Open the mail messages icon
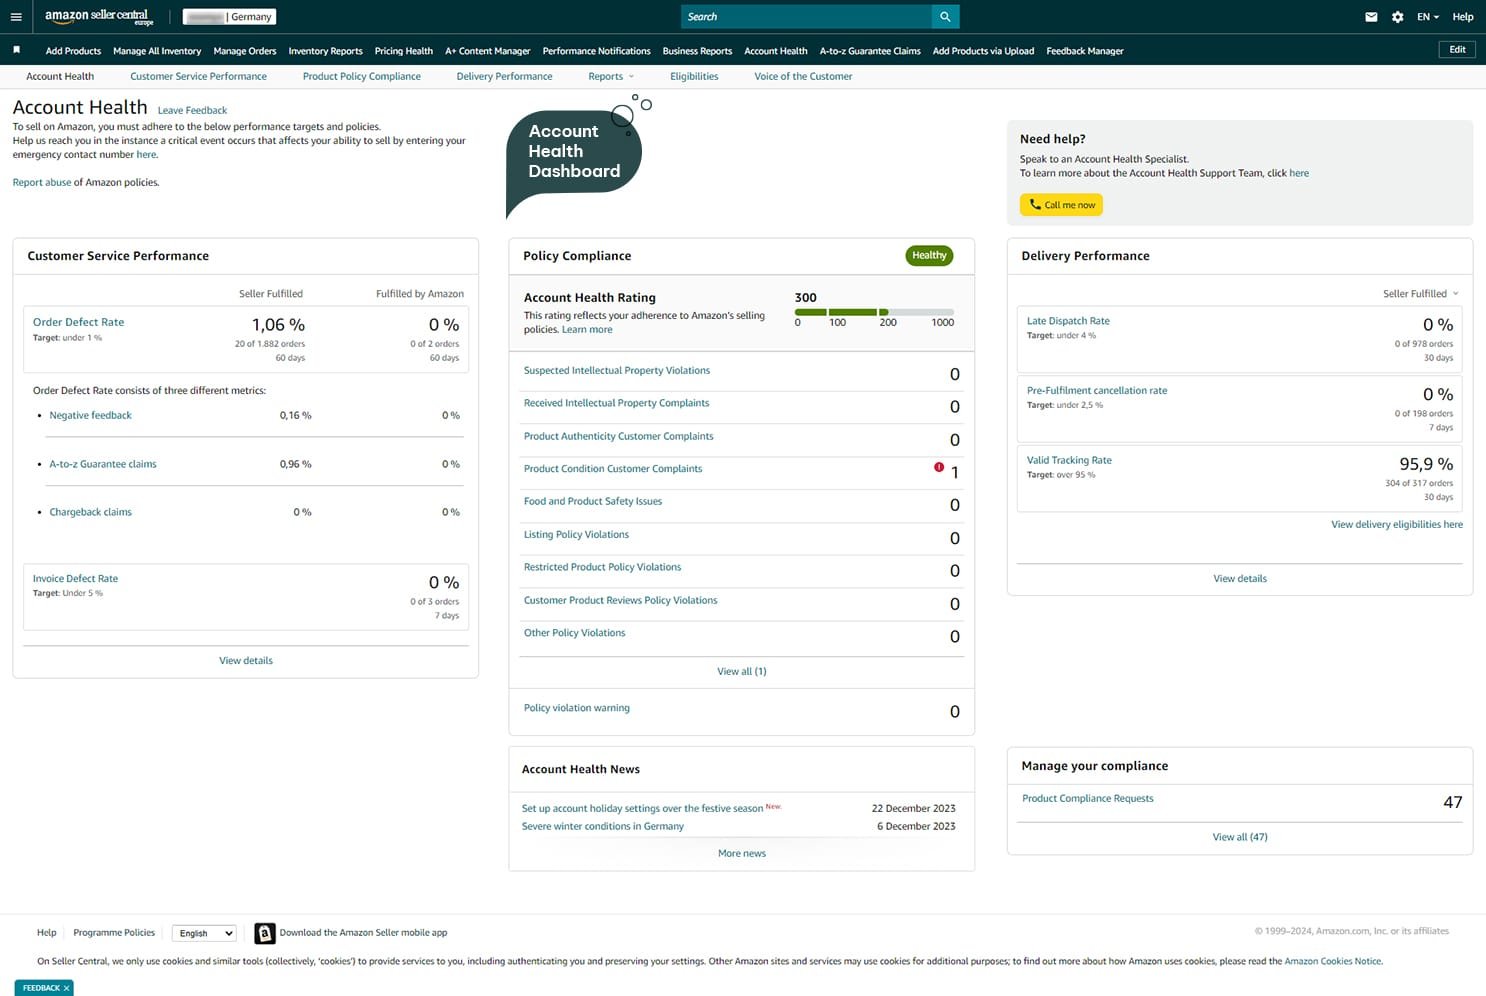This screenshot has height=996, width=1486. (x=1371, y=17)
